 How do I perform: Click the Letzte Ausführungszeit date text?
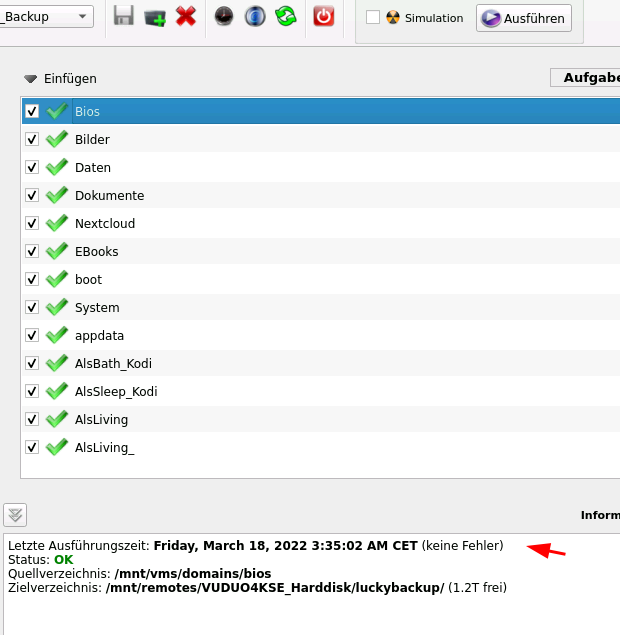click(285, 546)
